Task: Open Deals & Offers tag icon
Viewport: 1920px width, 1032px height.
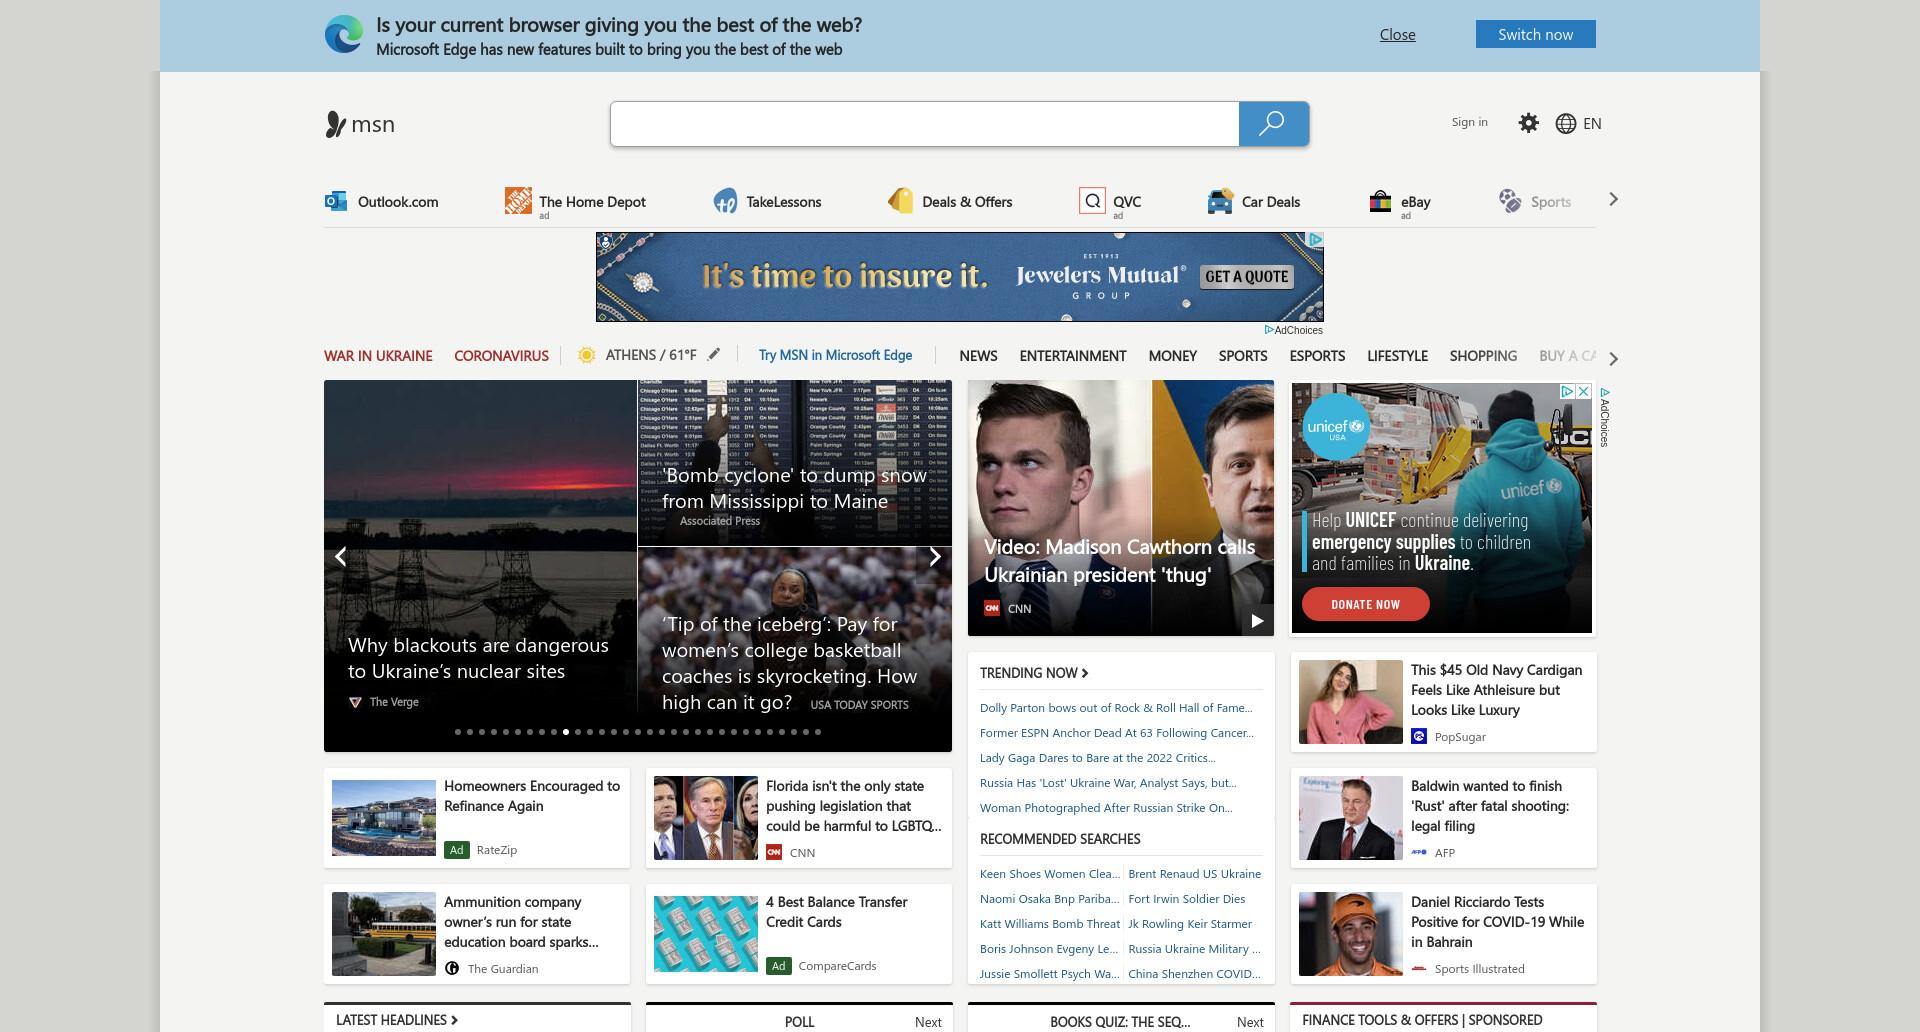Action: (x=900, y=201)
